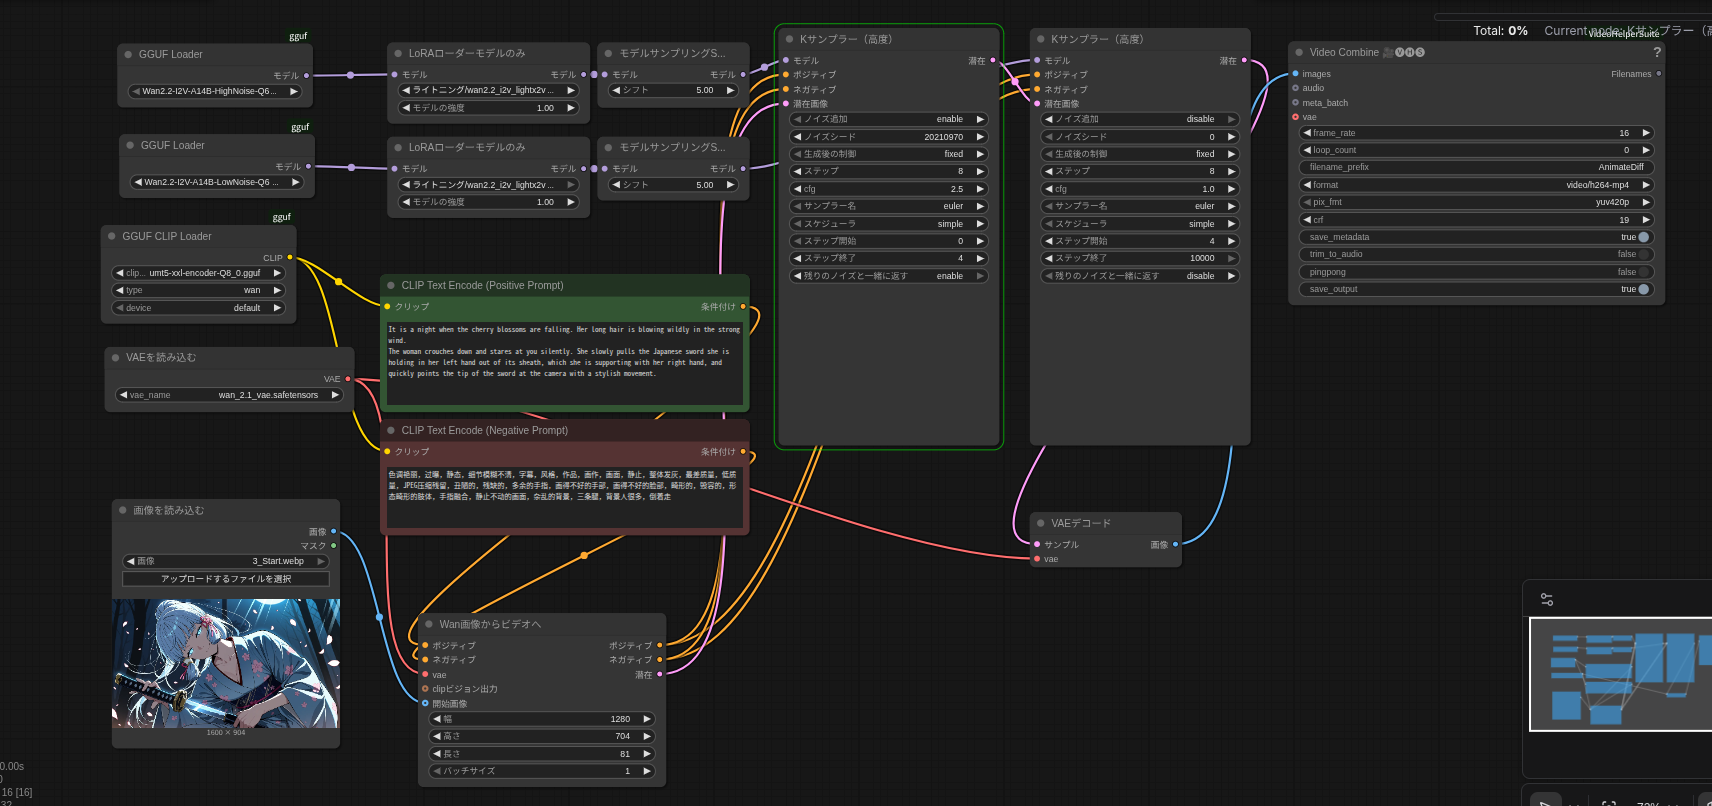Click the positive prompt text area
Screen dimensions: 1712x806
click(x=565, y=362)
